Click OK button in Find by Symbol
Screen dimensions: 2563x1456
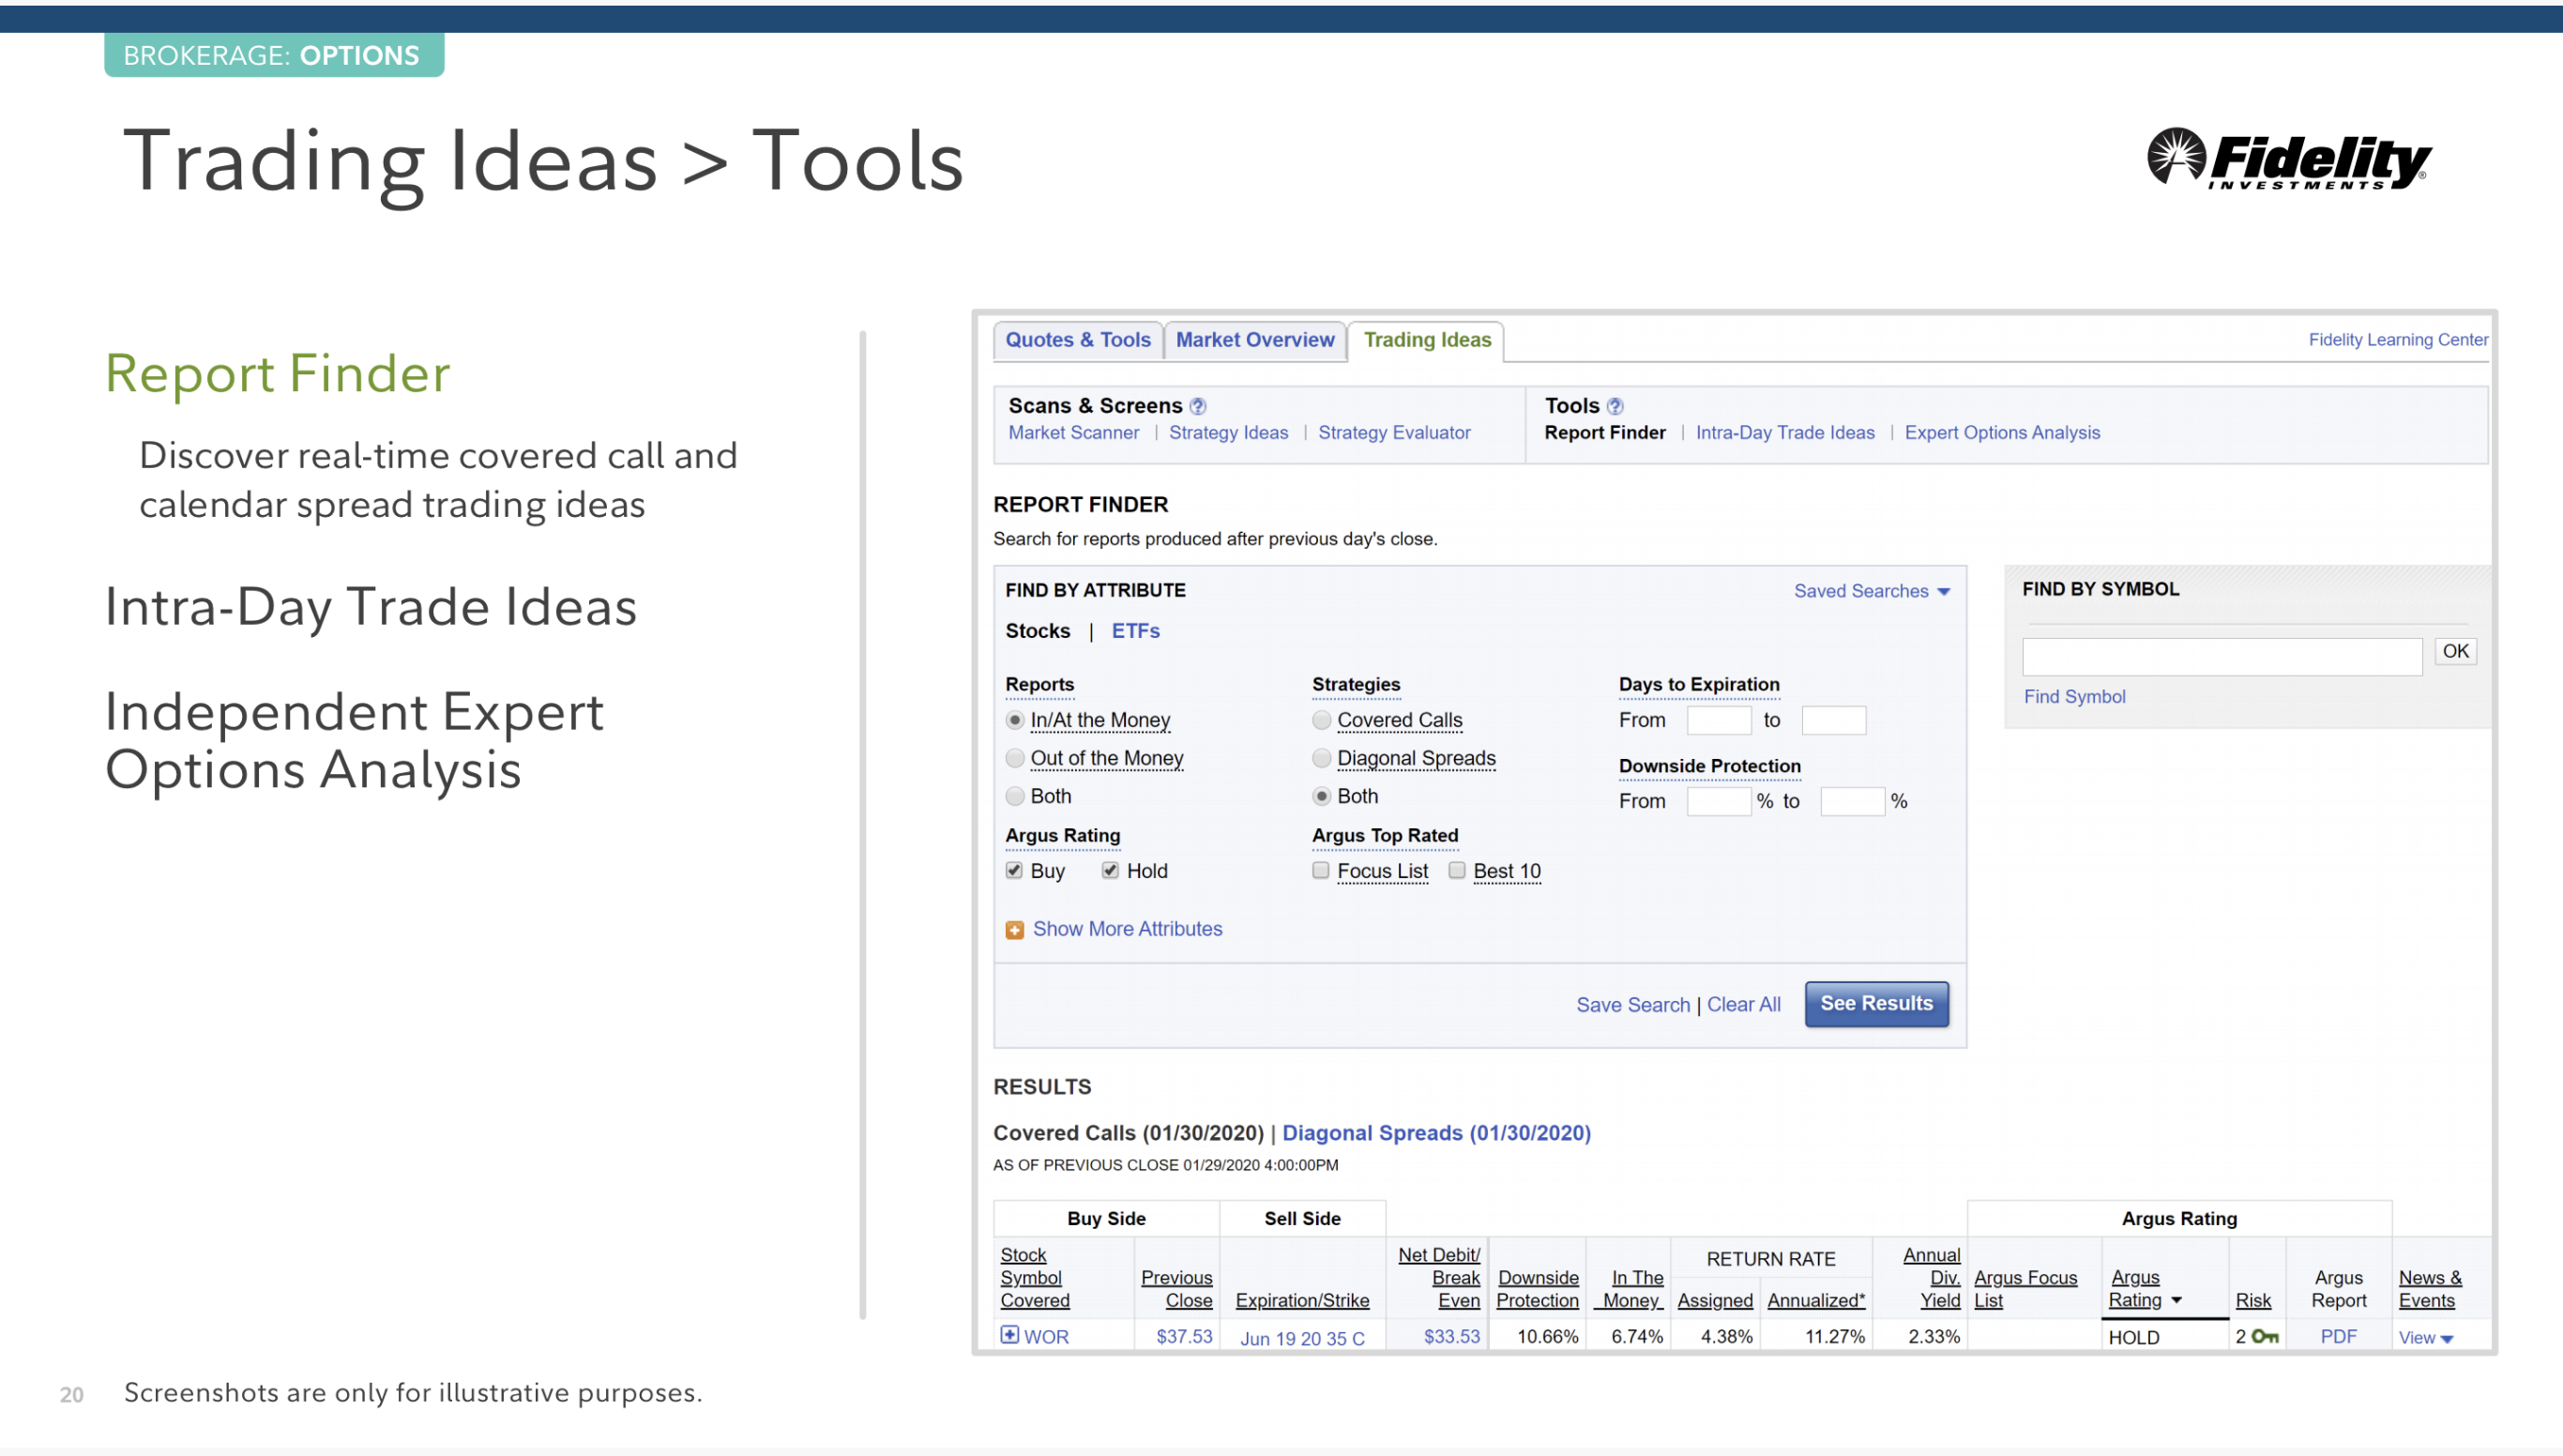(x=2456, y=652)
